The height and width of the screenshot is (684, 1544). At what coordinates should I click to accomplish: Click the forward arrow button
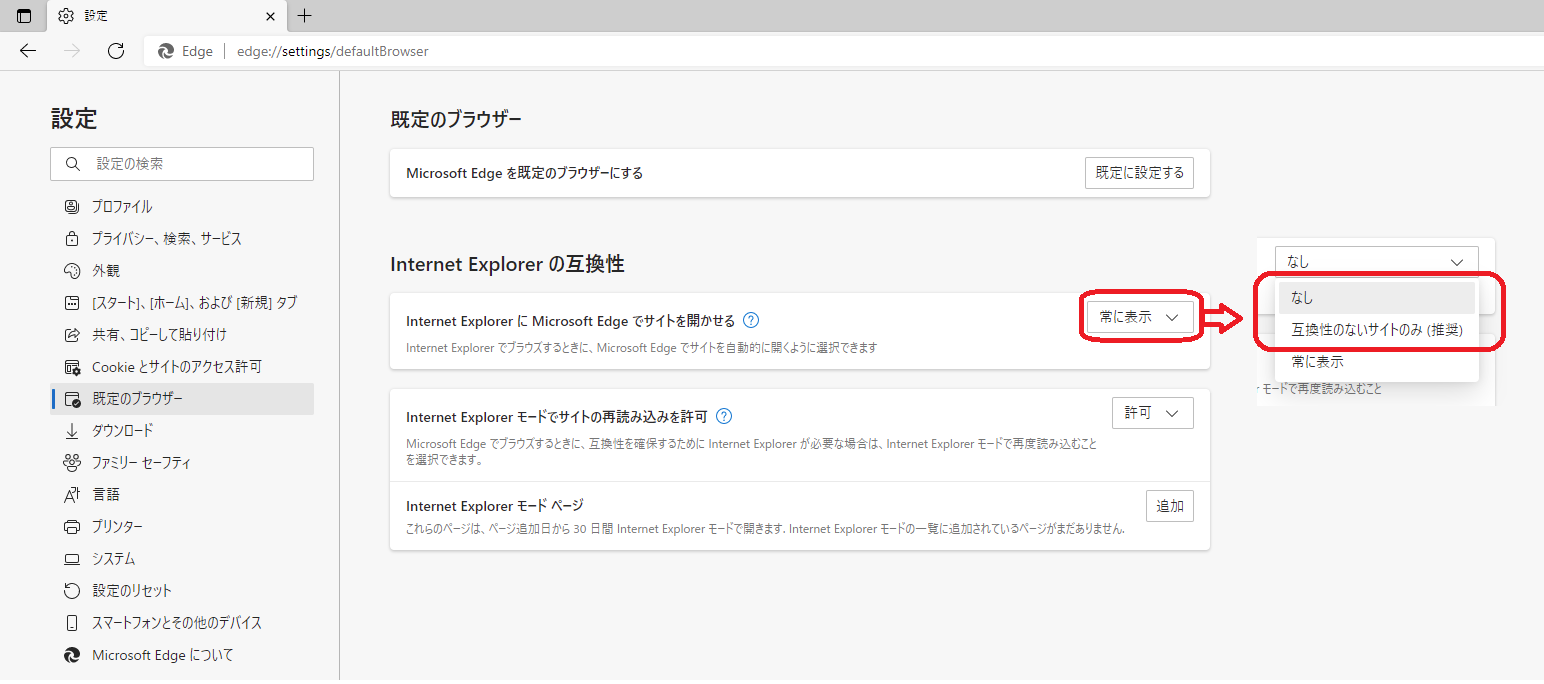72,51
